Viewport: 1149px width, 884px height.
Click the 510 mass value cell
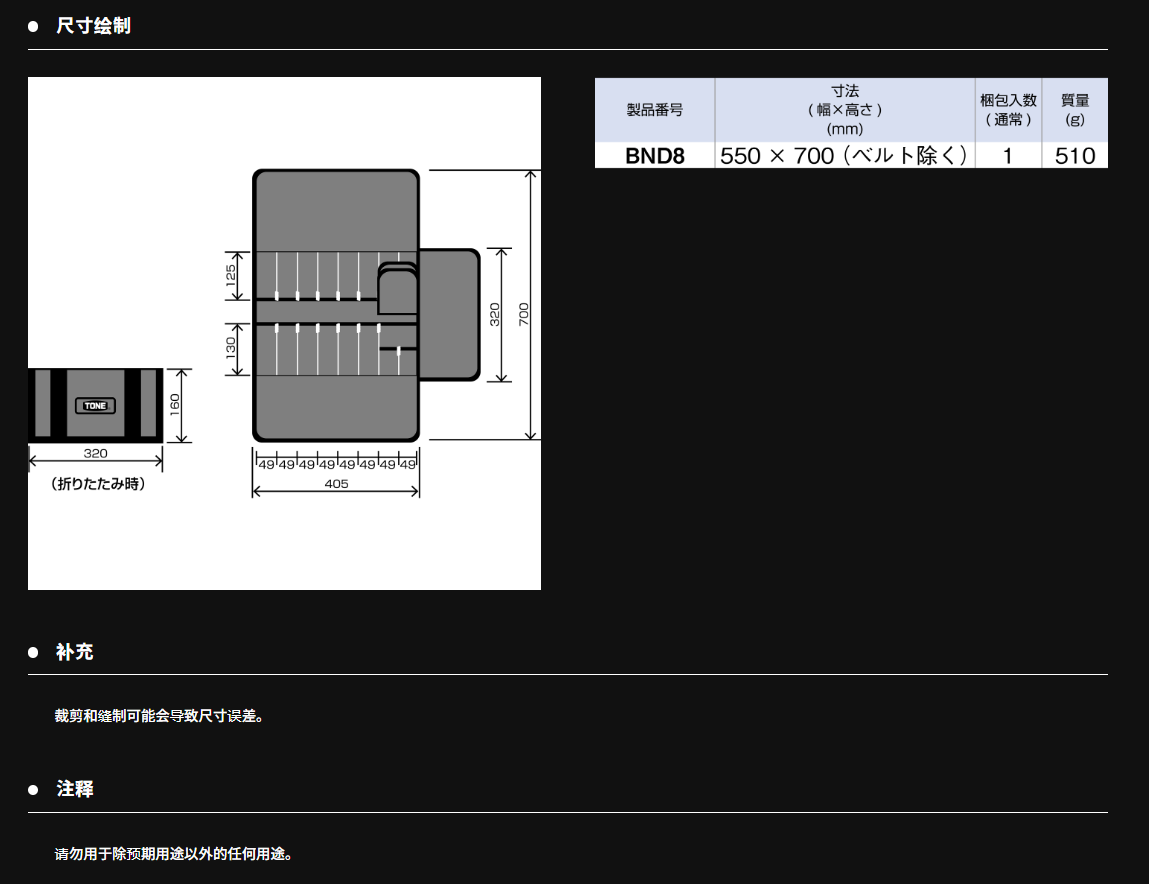(x=1075, y=156)
